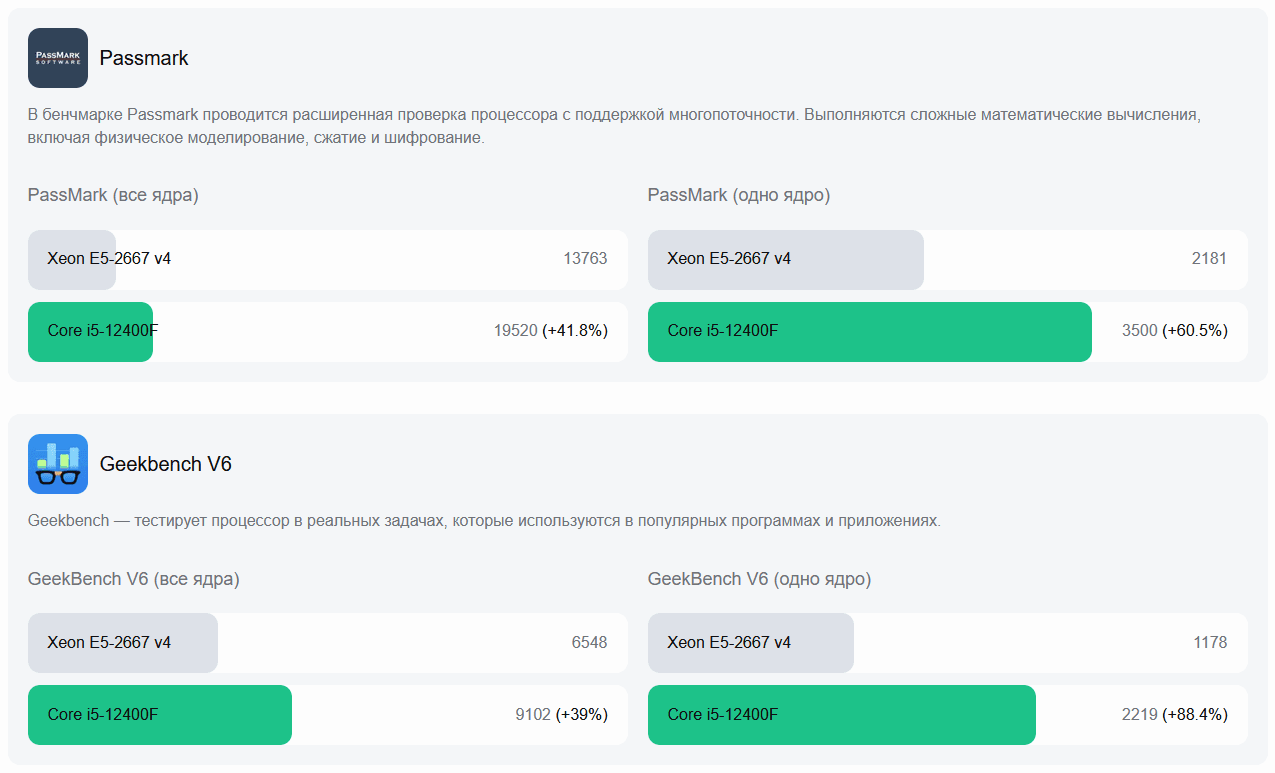Click the Geekbench glasses logo icon
Image resolution: width=1275 pixels, height=773 pixels.
(58, 464)
